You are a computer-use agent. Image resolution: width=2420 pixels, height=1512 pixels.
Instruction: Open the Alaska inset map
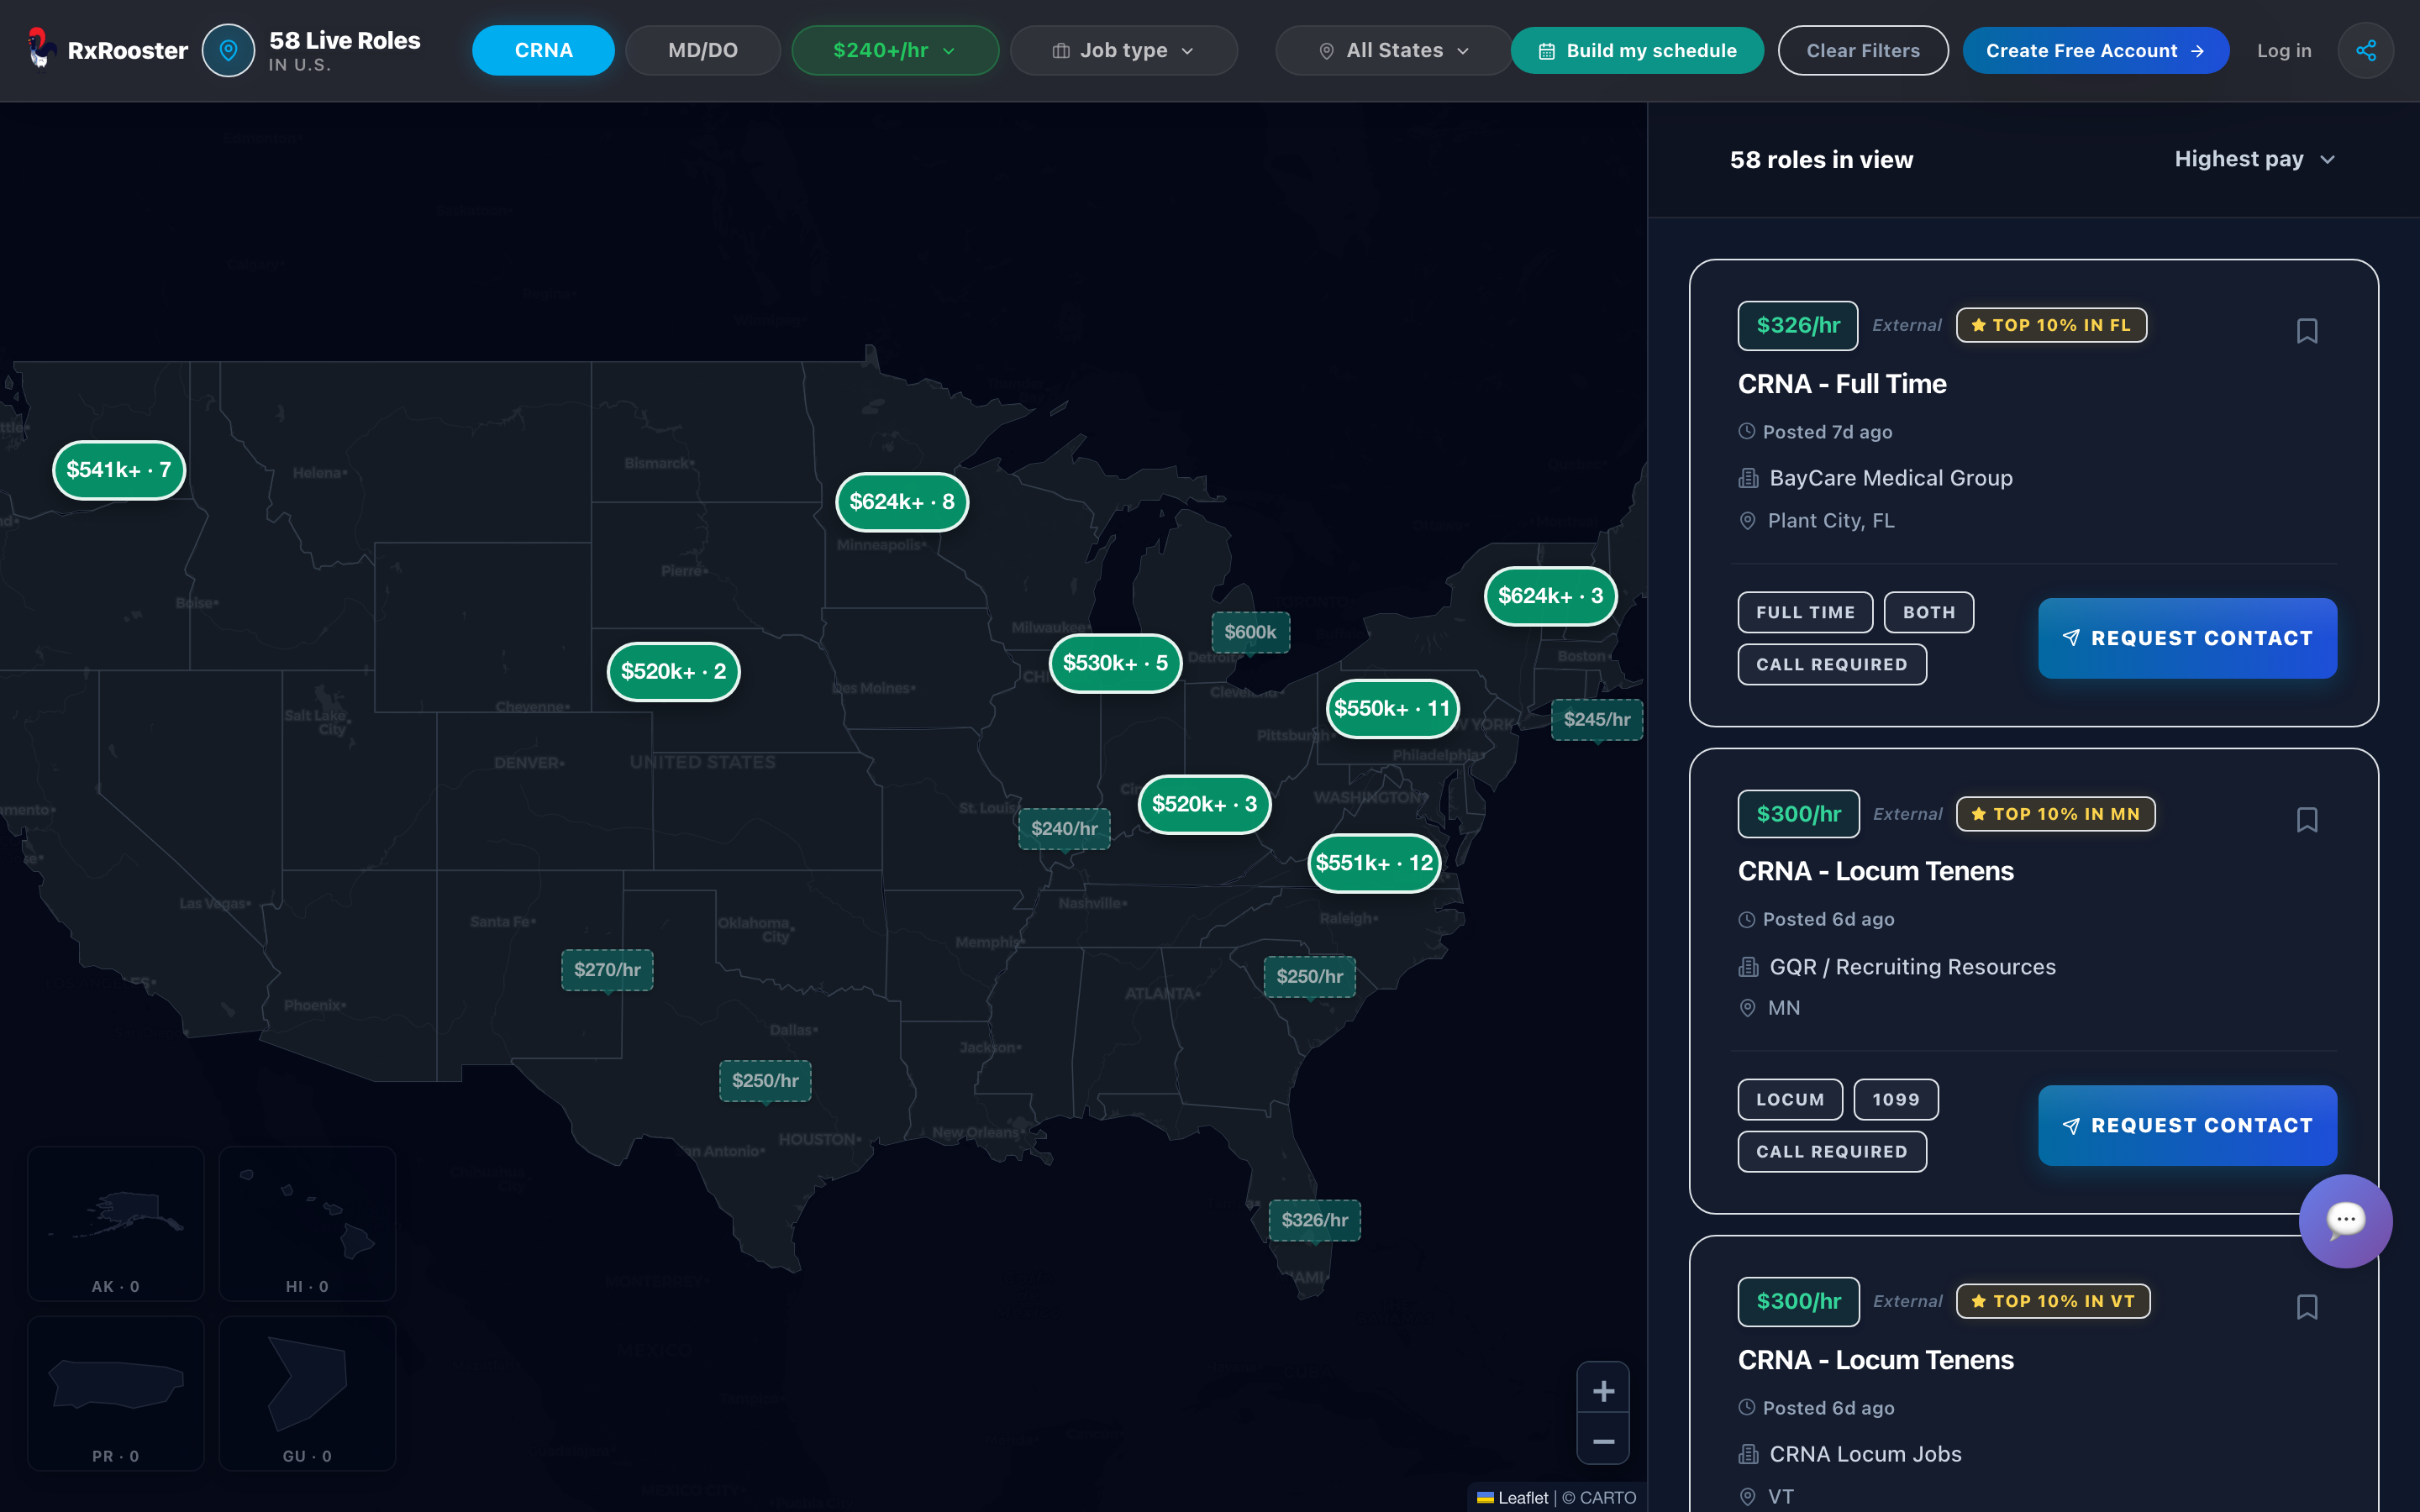click(x=116, y=1223)
